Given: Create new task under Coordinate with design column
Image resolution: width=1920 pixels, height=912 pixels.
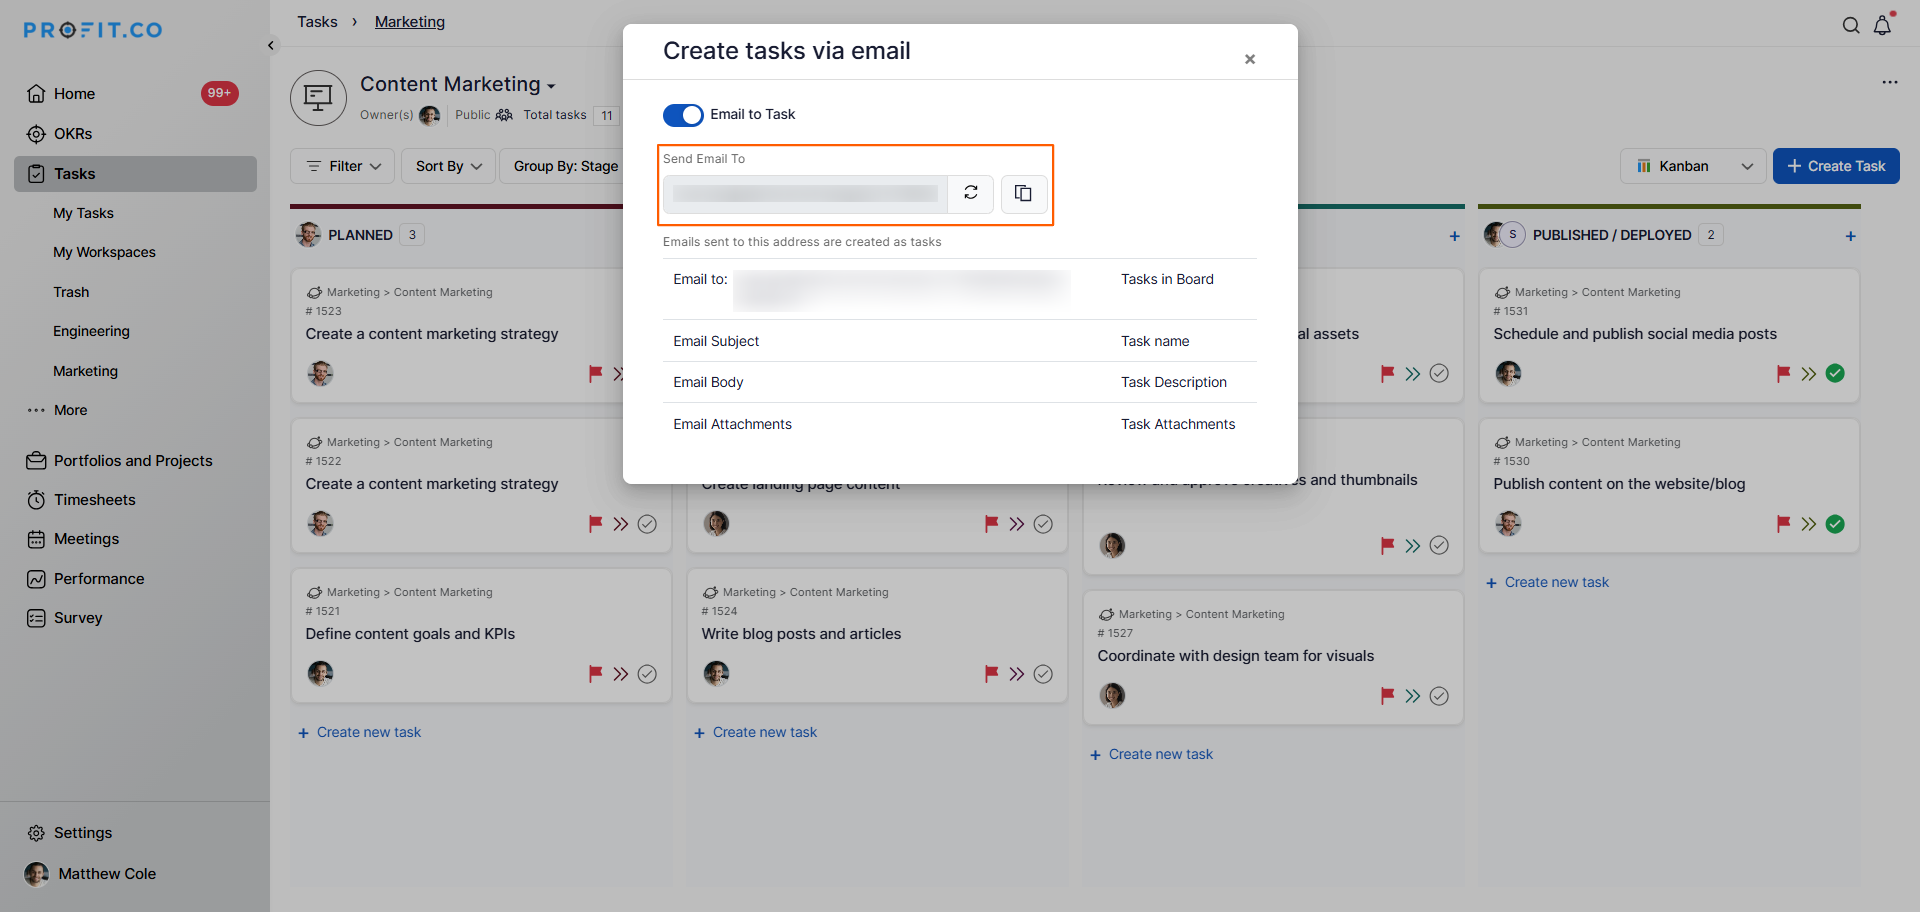Looking at the screenshot, I should (1152, 755).
